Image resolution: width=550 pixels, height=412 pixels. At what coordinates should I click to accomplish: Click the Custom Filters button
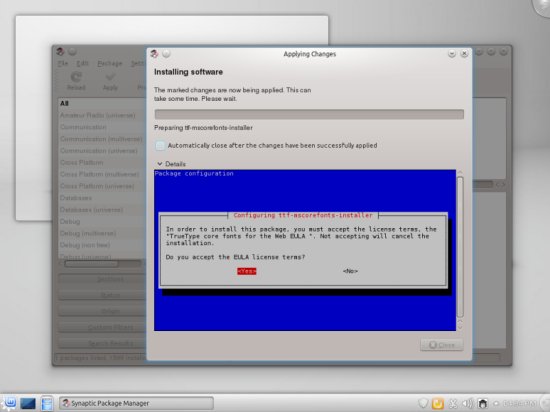102,327
